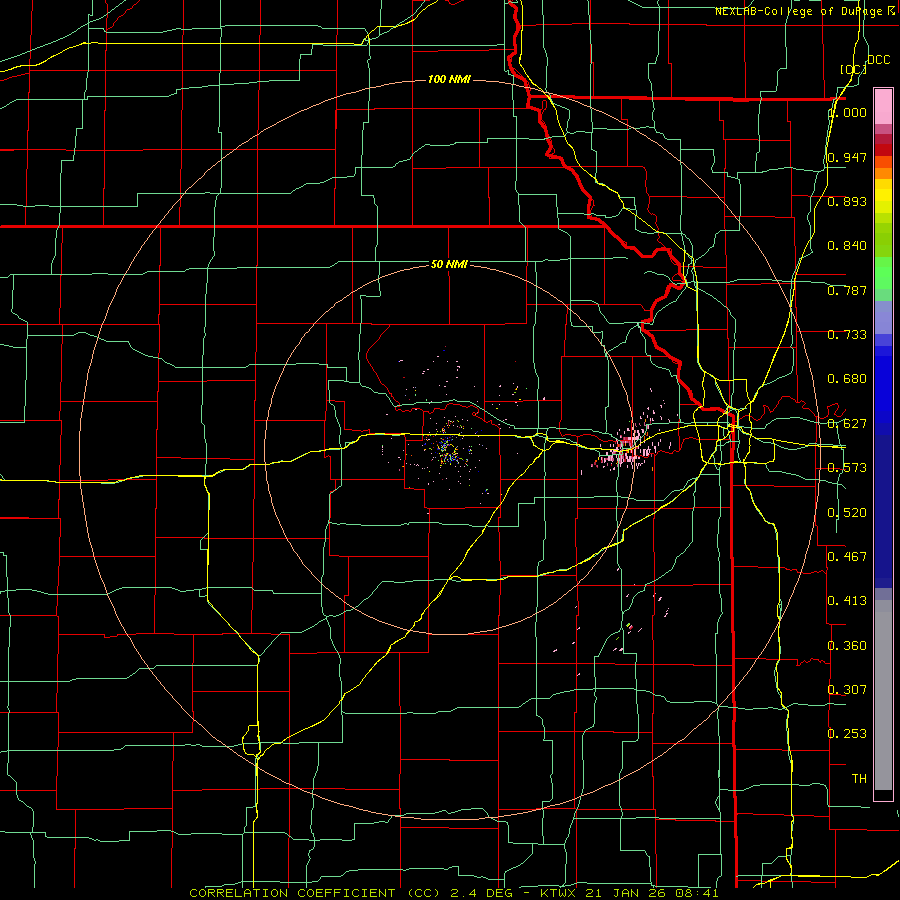This screenshot has height=900, width=900.
Task: Click the 2.4 DEG elevation angle text
Action: coord(484,893)
